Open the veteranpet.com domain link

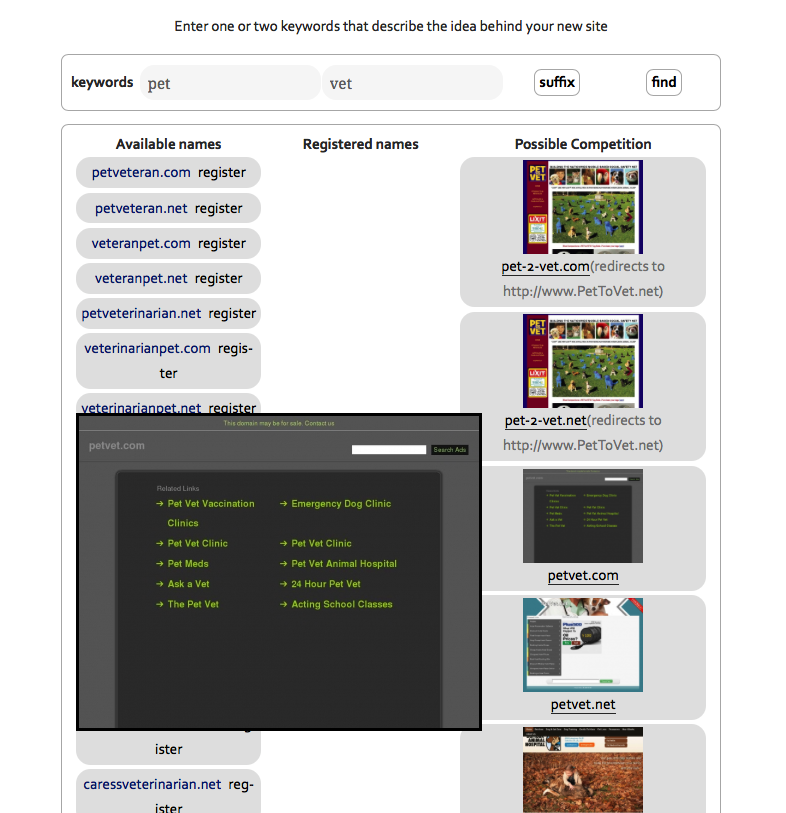[x=141, y=244]
